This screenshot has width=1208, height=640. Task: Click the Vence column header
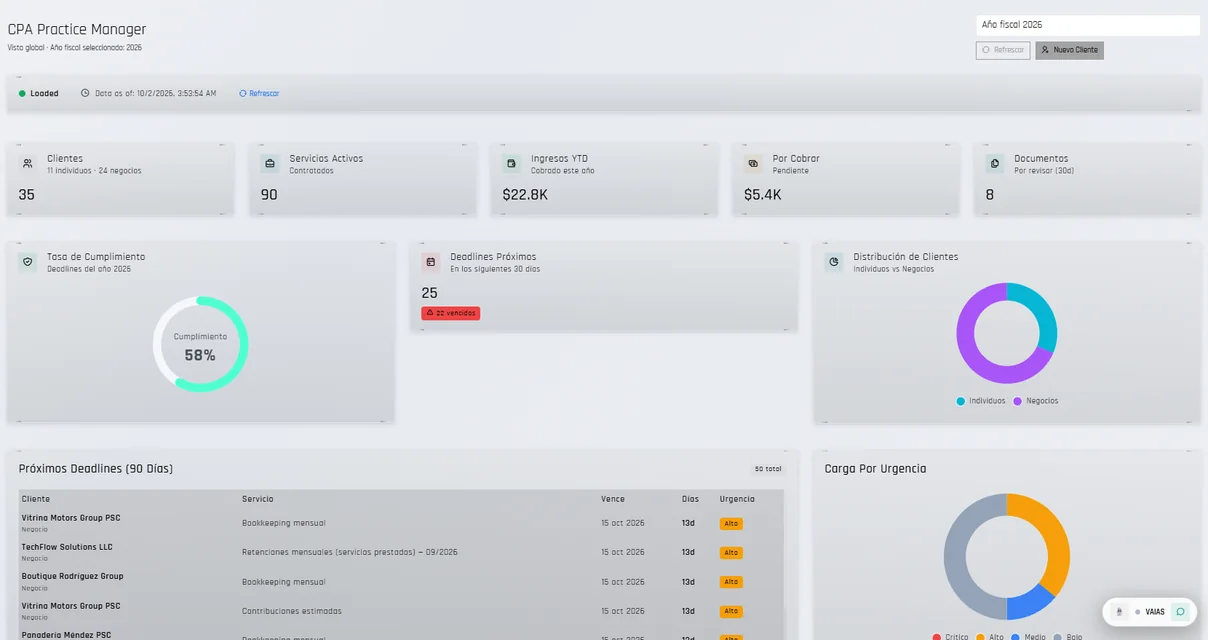[613, 499]
